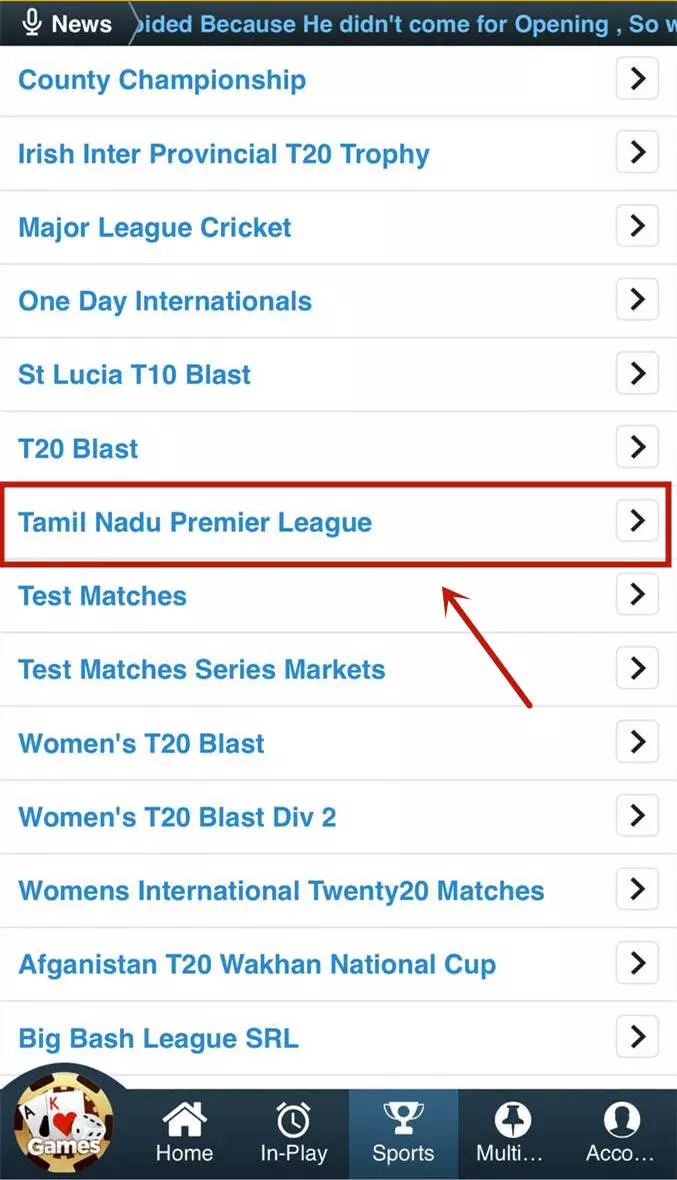Open Major League Cricket
The image size is (677, 1180).
154,227
